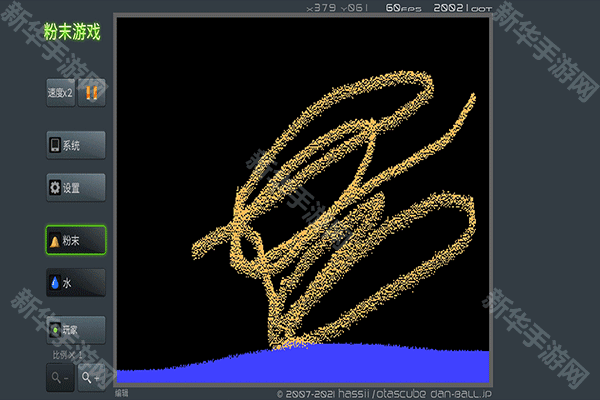Select the 粉末 powder element

point(76,241)
